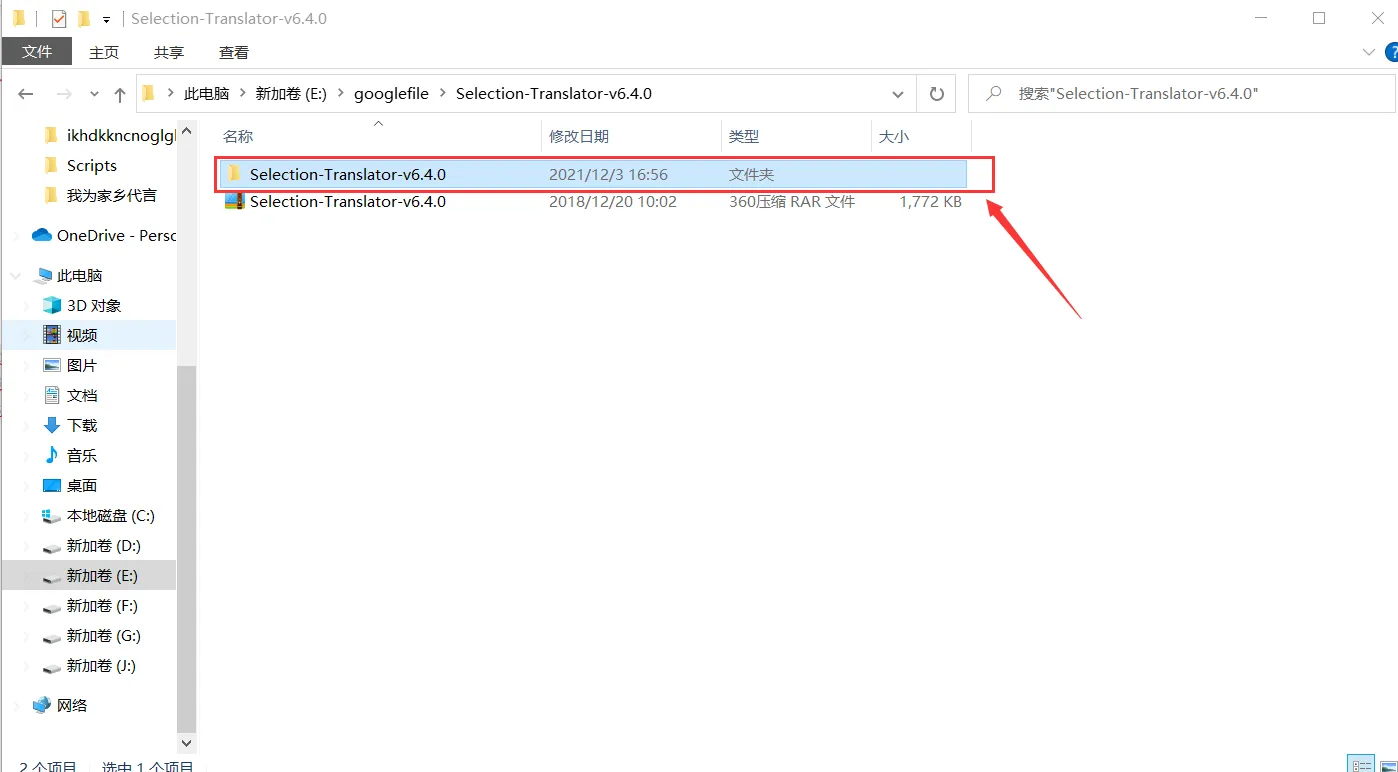The width and height of the screenshot is (1398, 772).
Task: Click the 新加卷 (E:) drive icon in the sidebar
Action: [x=52, y=577]
